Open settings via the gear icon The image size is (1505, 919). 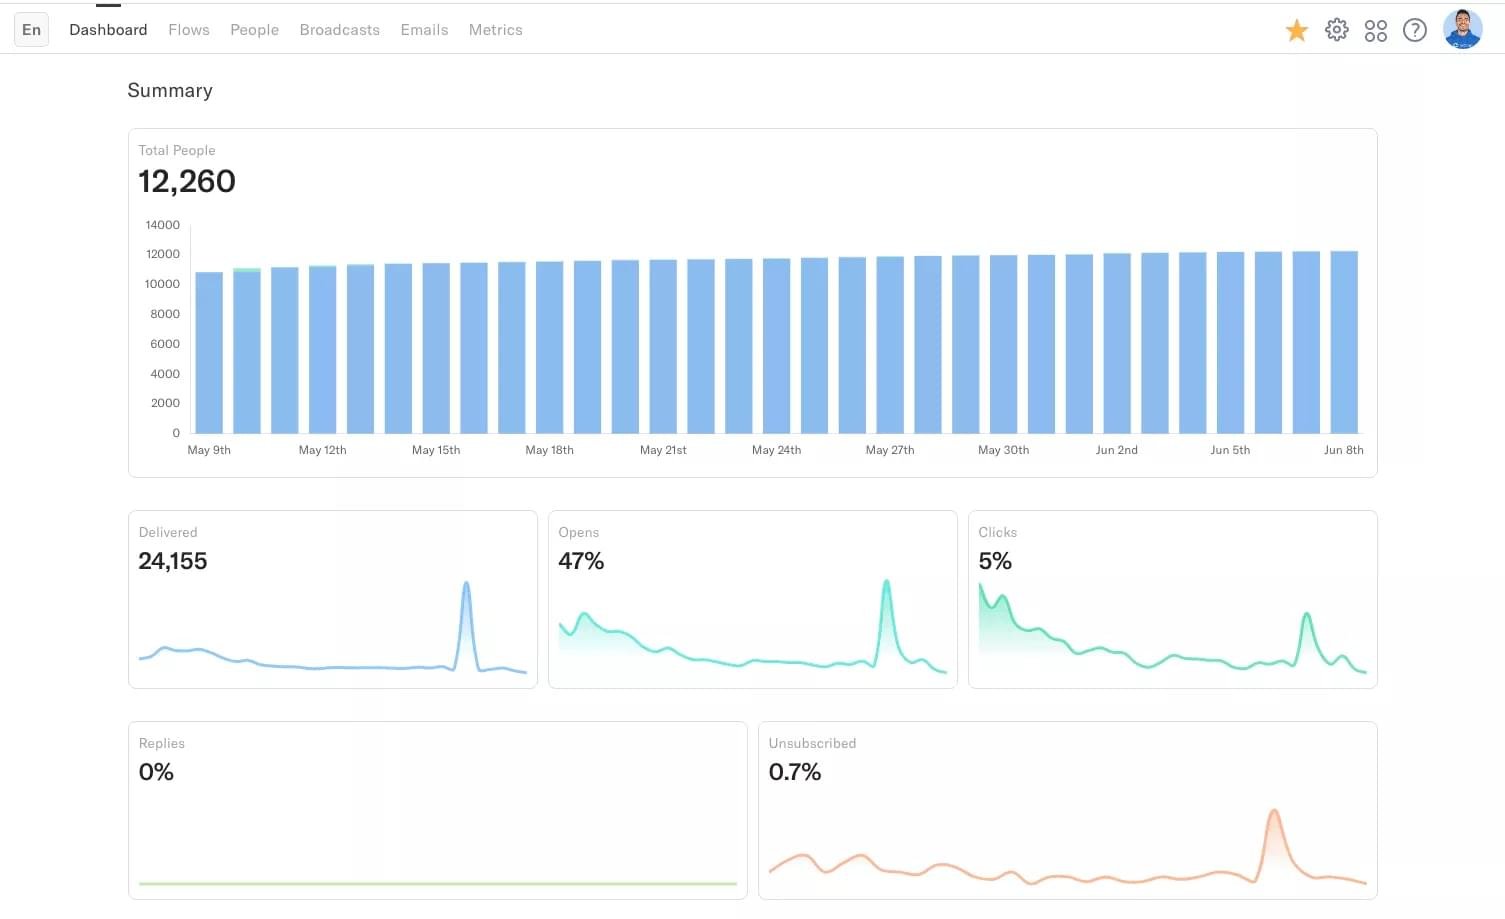1336,30
